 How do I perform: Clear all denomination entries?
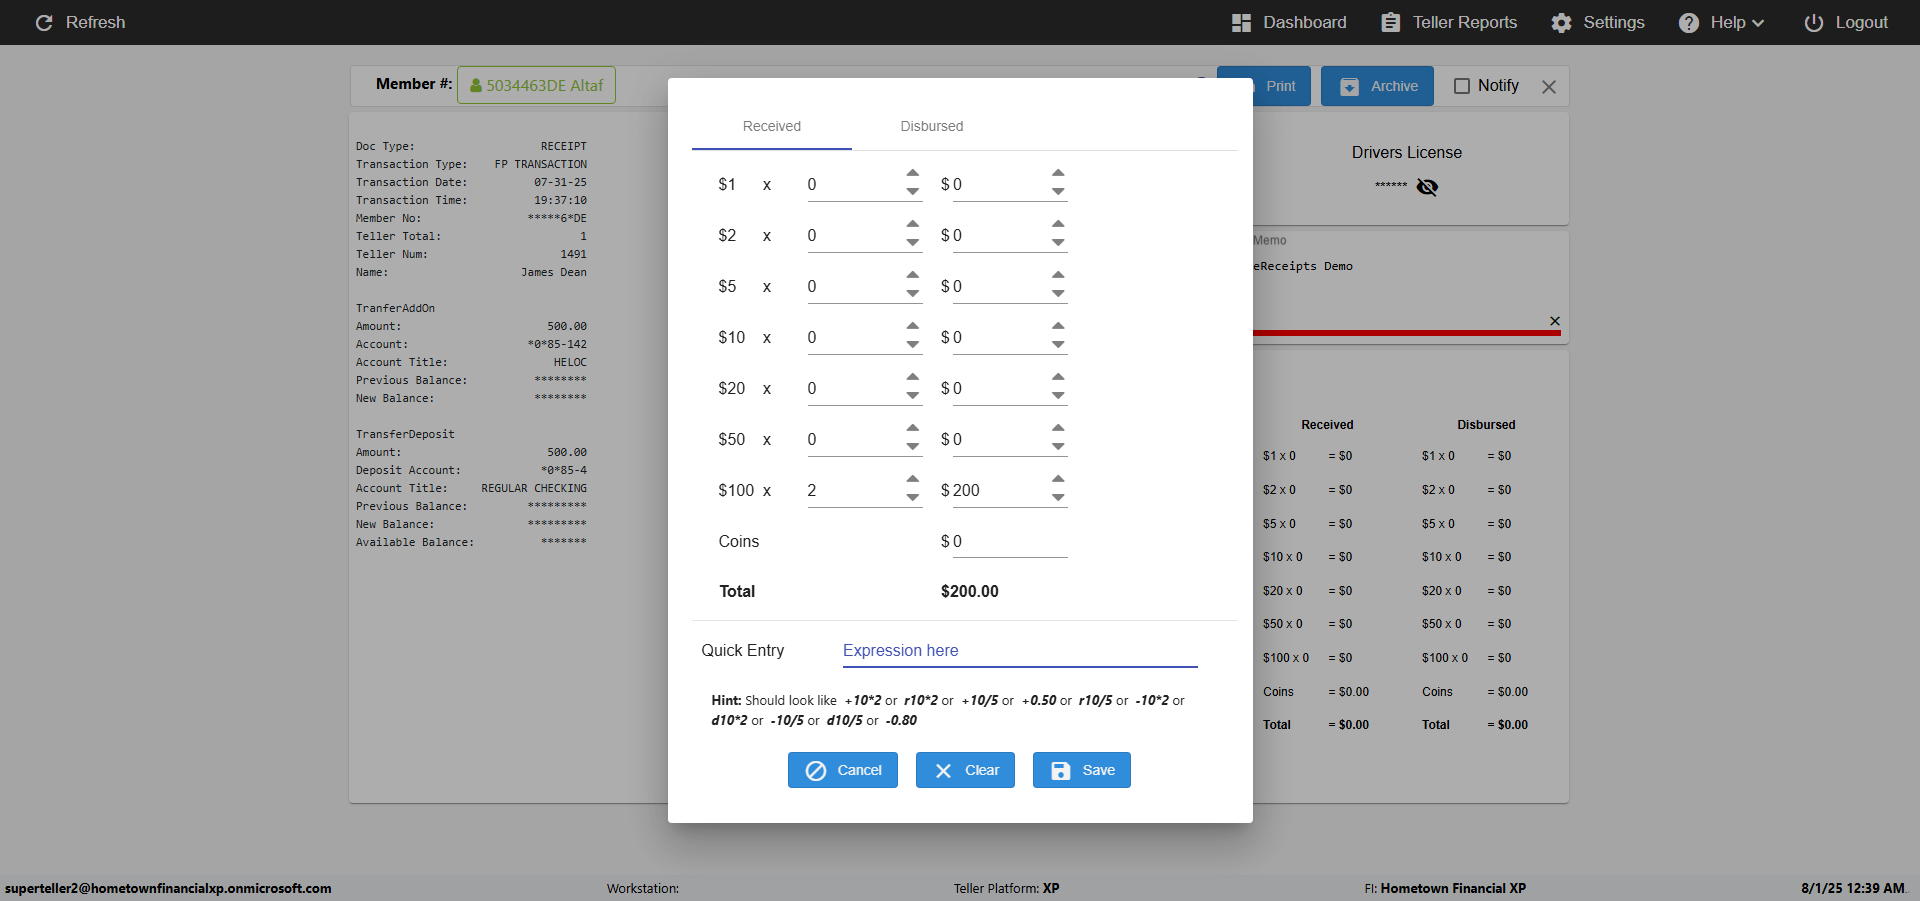(965, 770)
